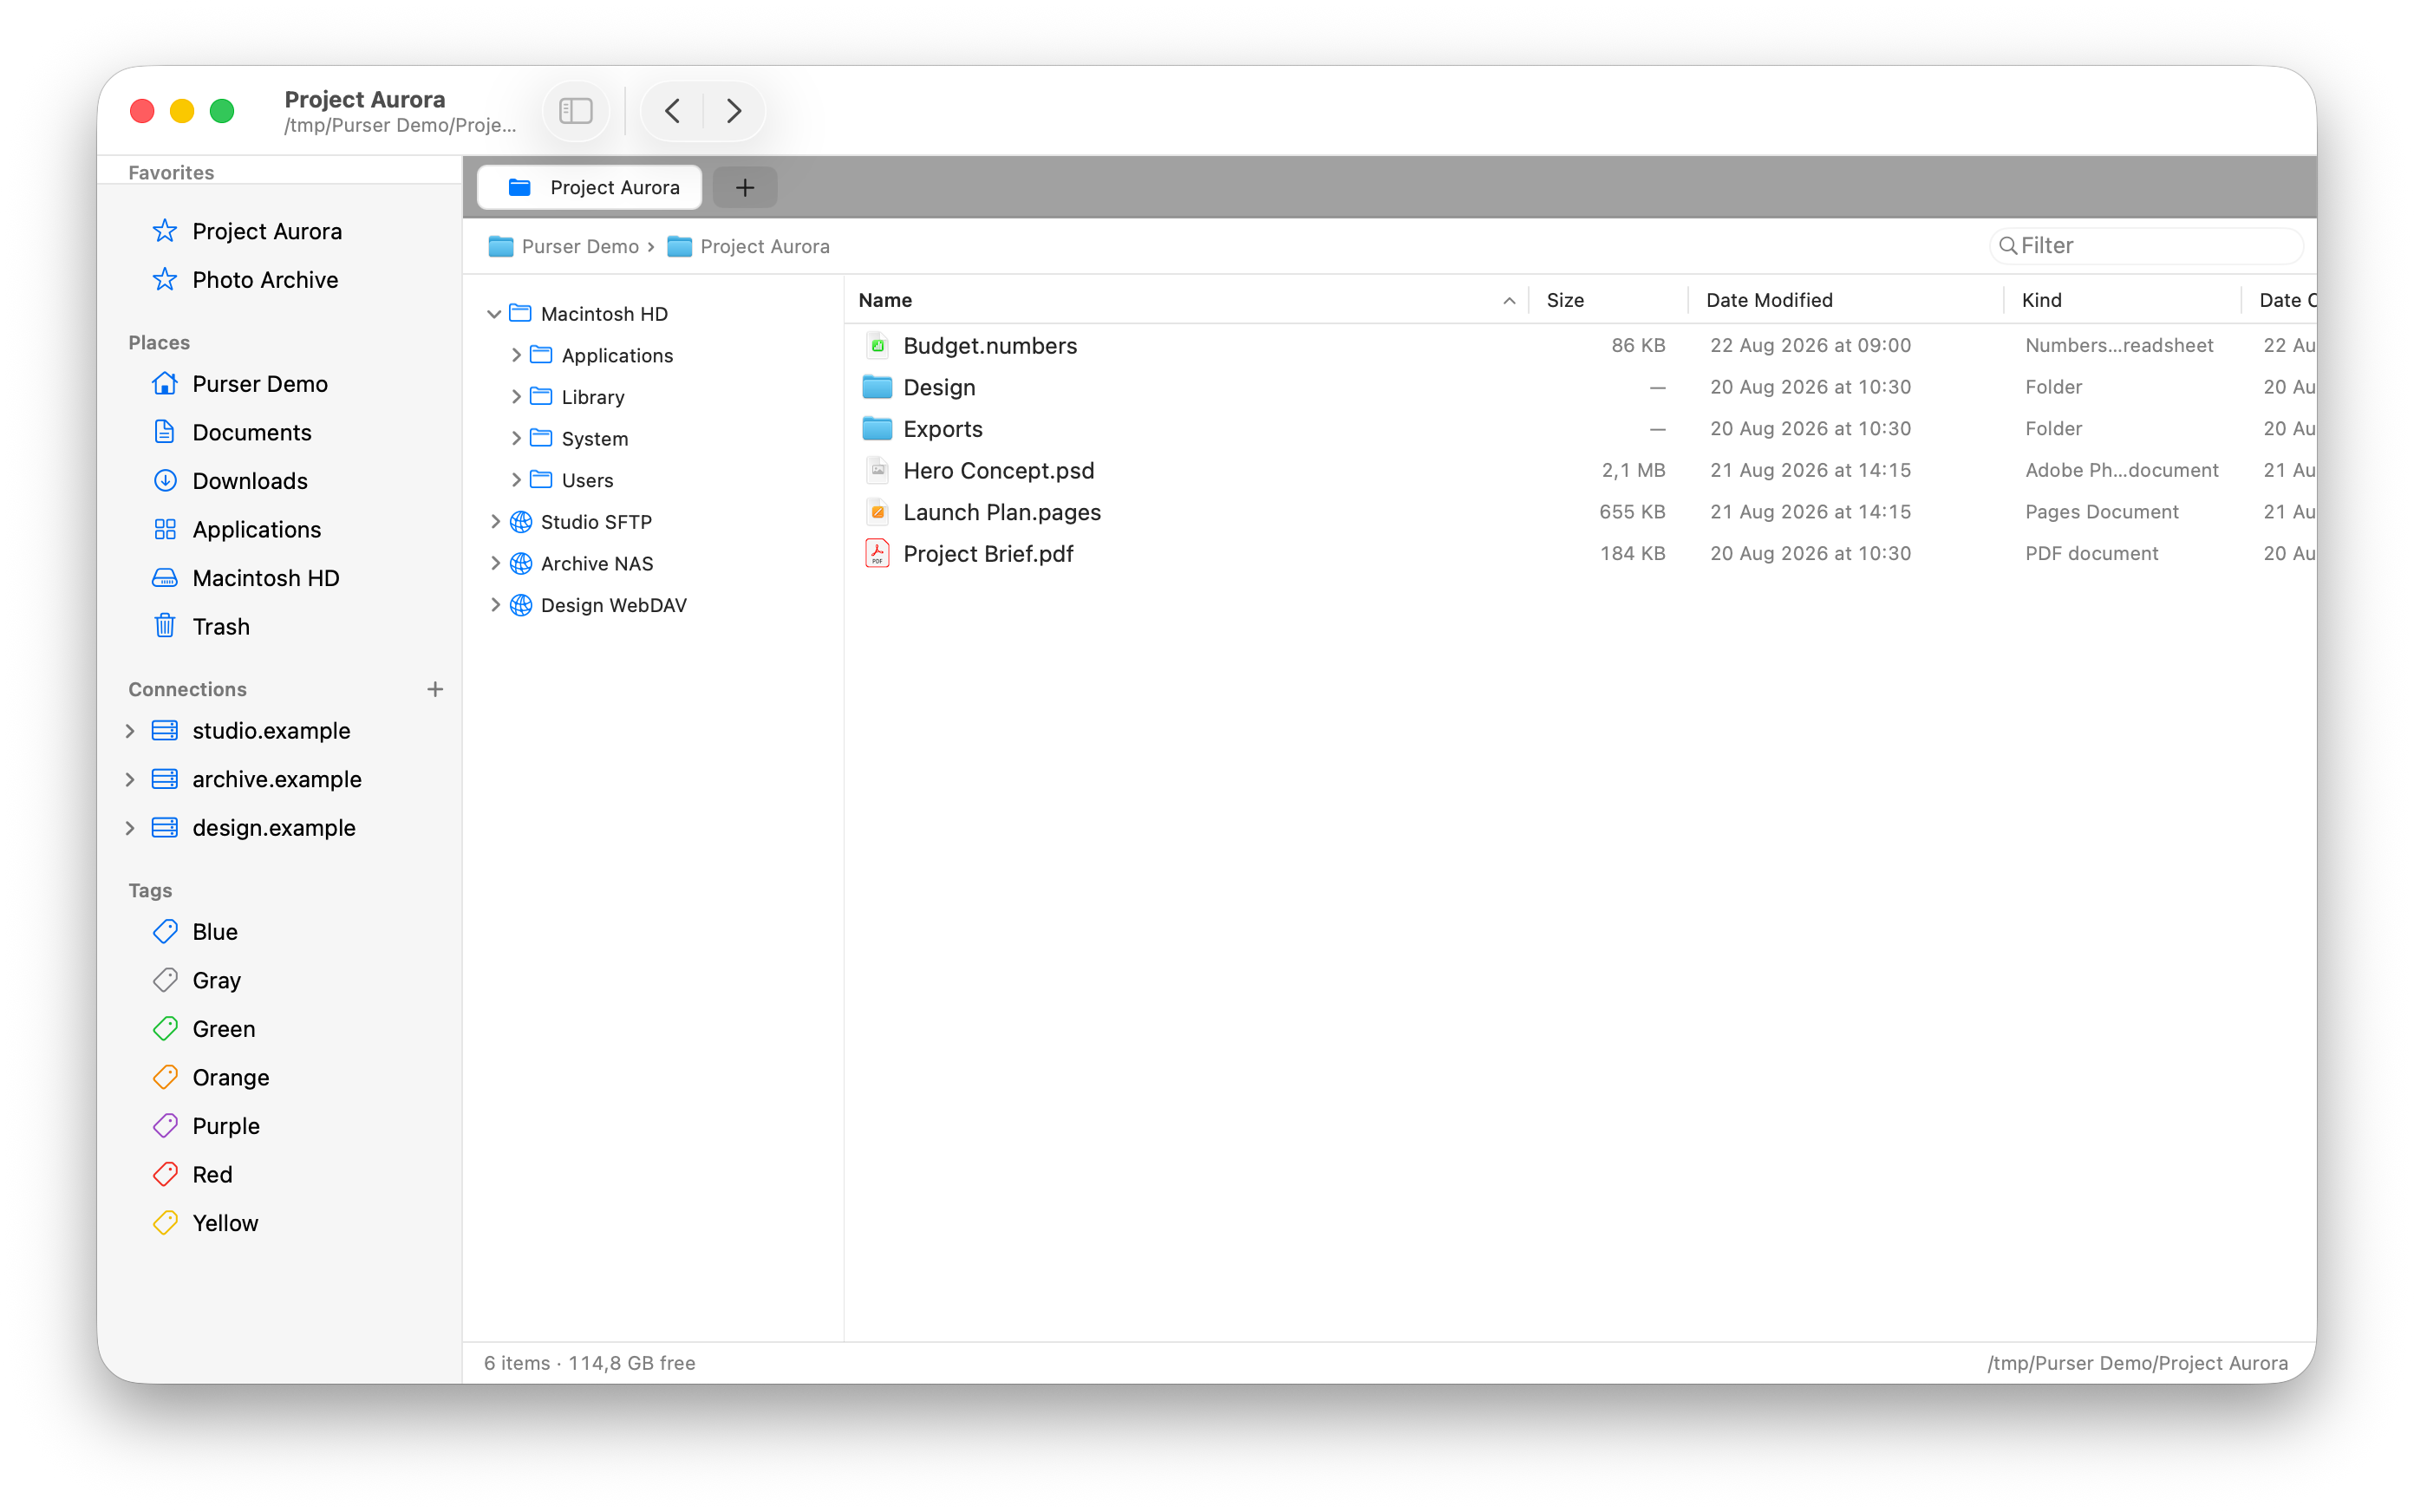The image size is (2414, 1512).
Task: Expand Applications folder in tree
Action: [x=516, y=355]
